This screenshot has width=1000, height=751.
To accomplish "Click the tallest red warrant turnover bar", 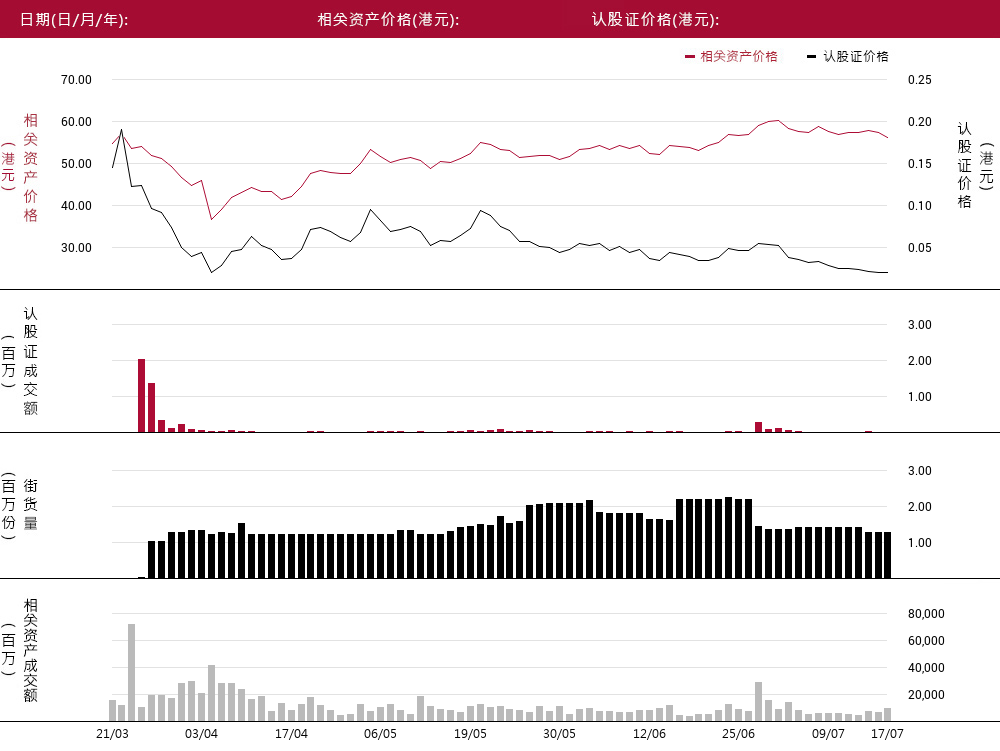I will 142,396.
